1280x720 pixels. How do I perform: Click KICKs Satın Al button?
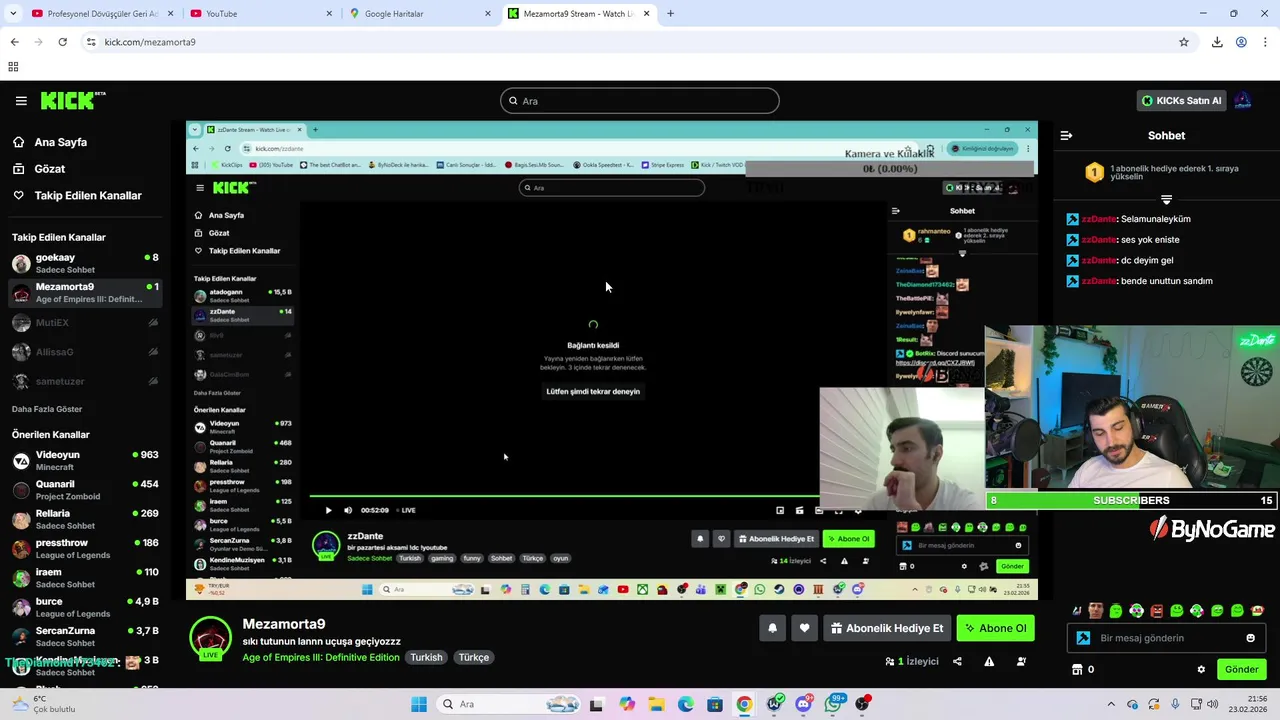(x=1182, y=101)
